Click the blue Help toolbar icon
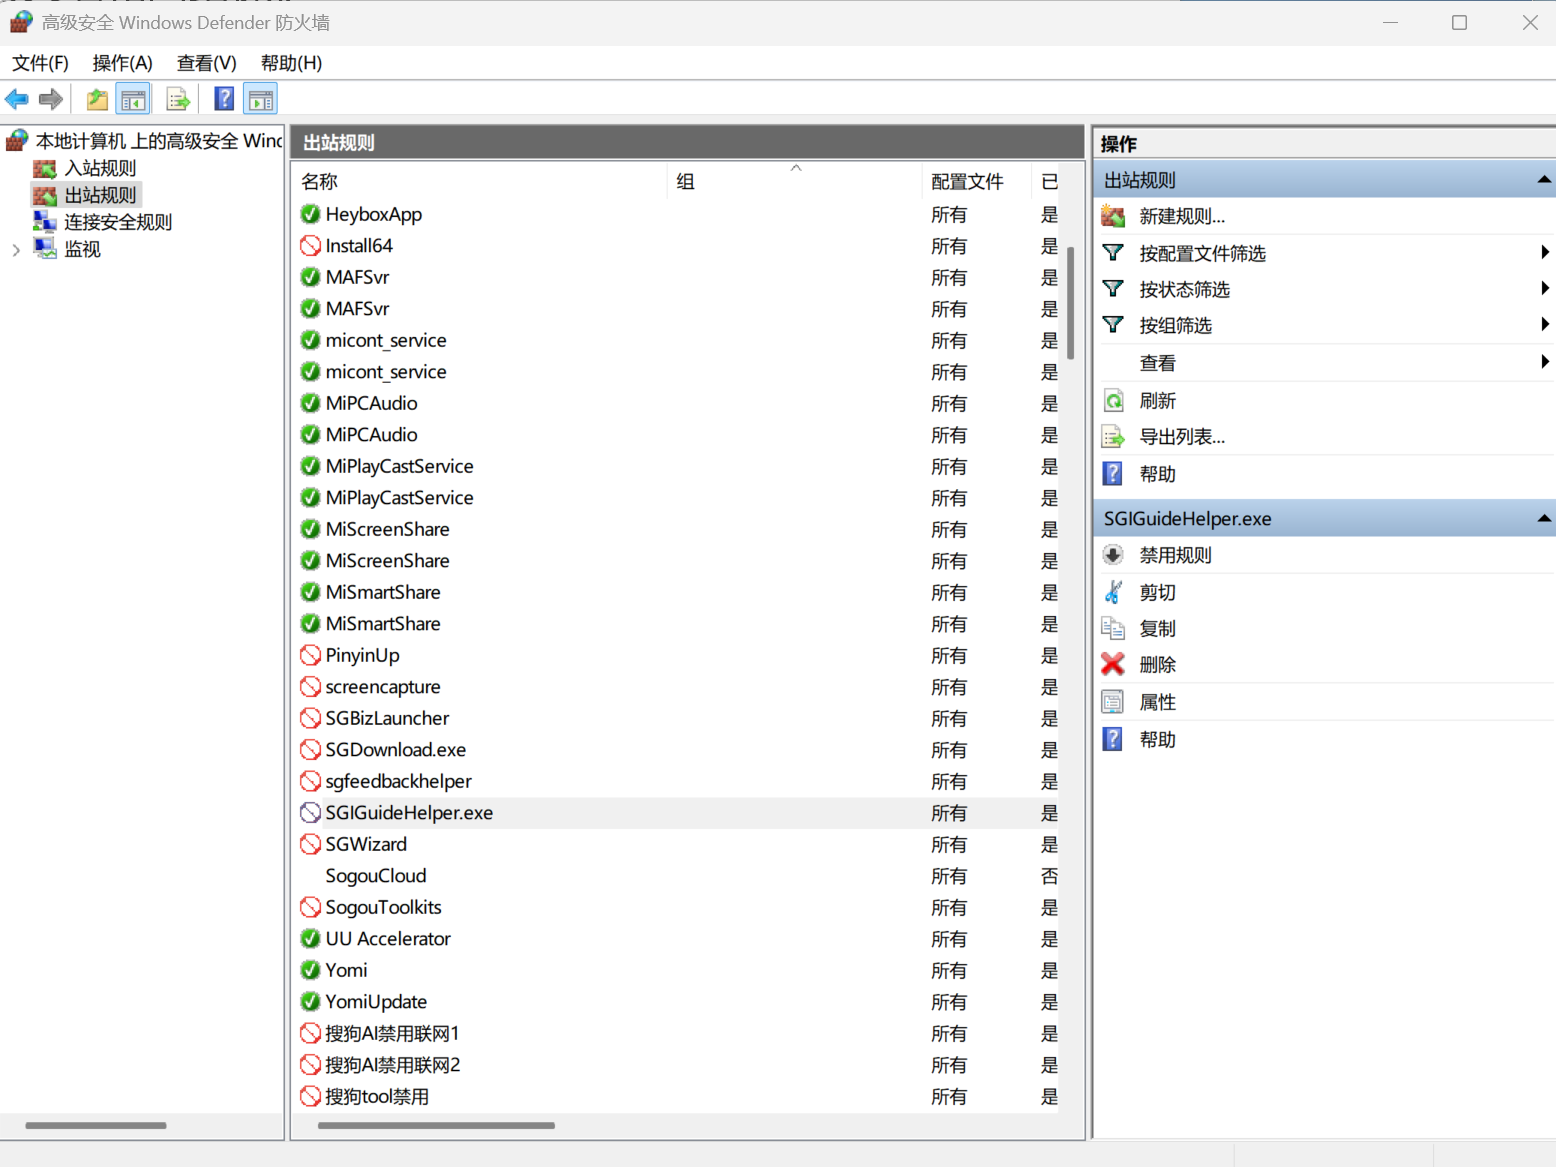The width and height of the screenshot is (1556, 1167). [x=225, y=99]
